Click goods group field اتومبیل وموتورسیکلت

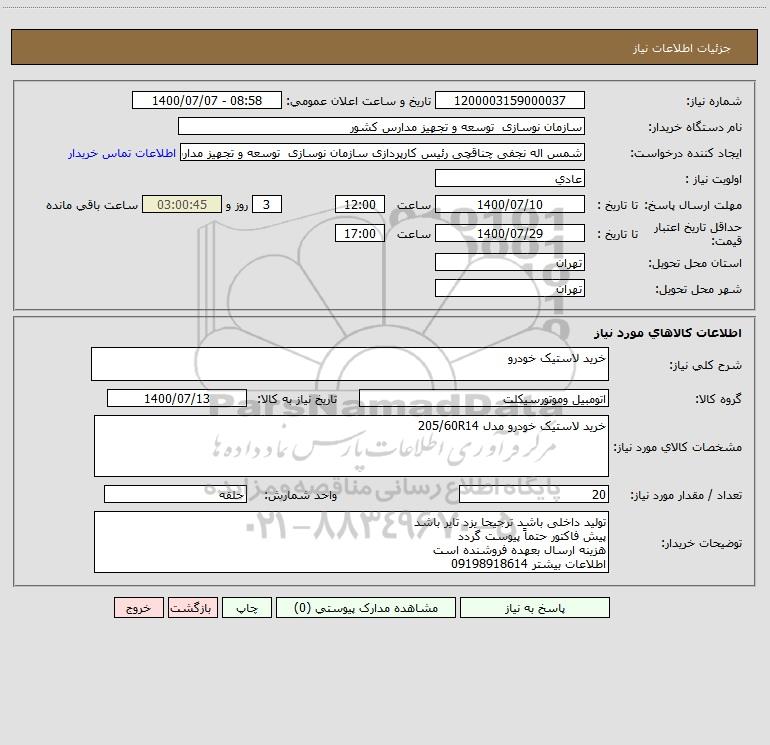[x=484, y=398]
